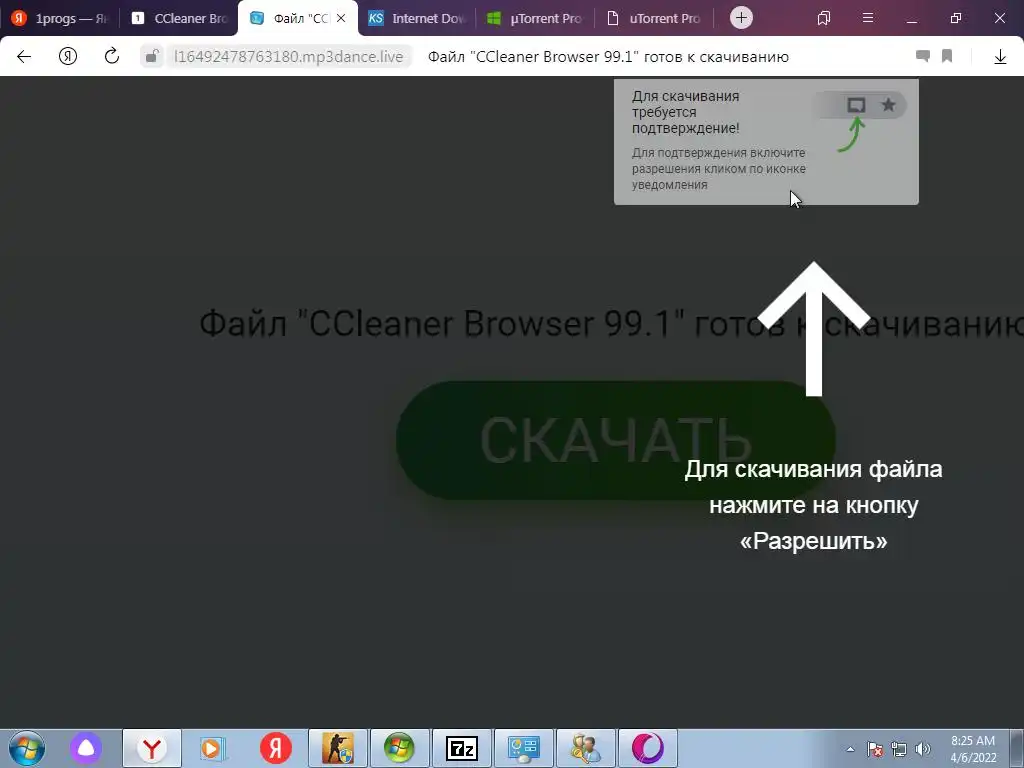Close the active Файл "CC tab
This screenshot has width=1024, height=768.
click(341, 18)
